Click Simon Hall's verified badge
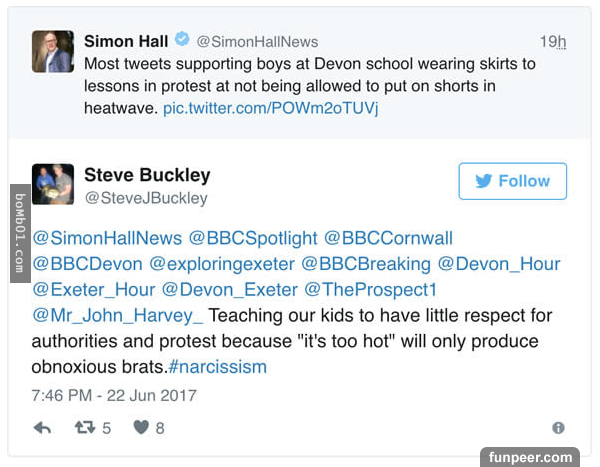Image resolution: width=600 pixels, height=467 pixels. (x=180, y=41)
